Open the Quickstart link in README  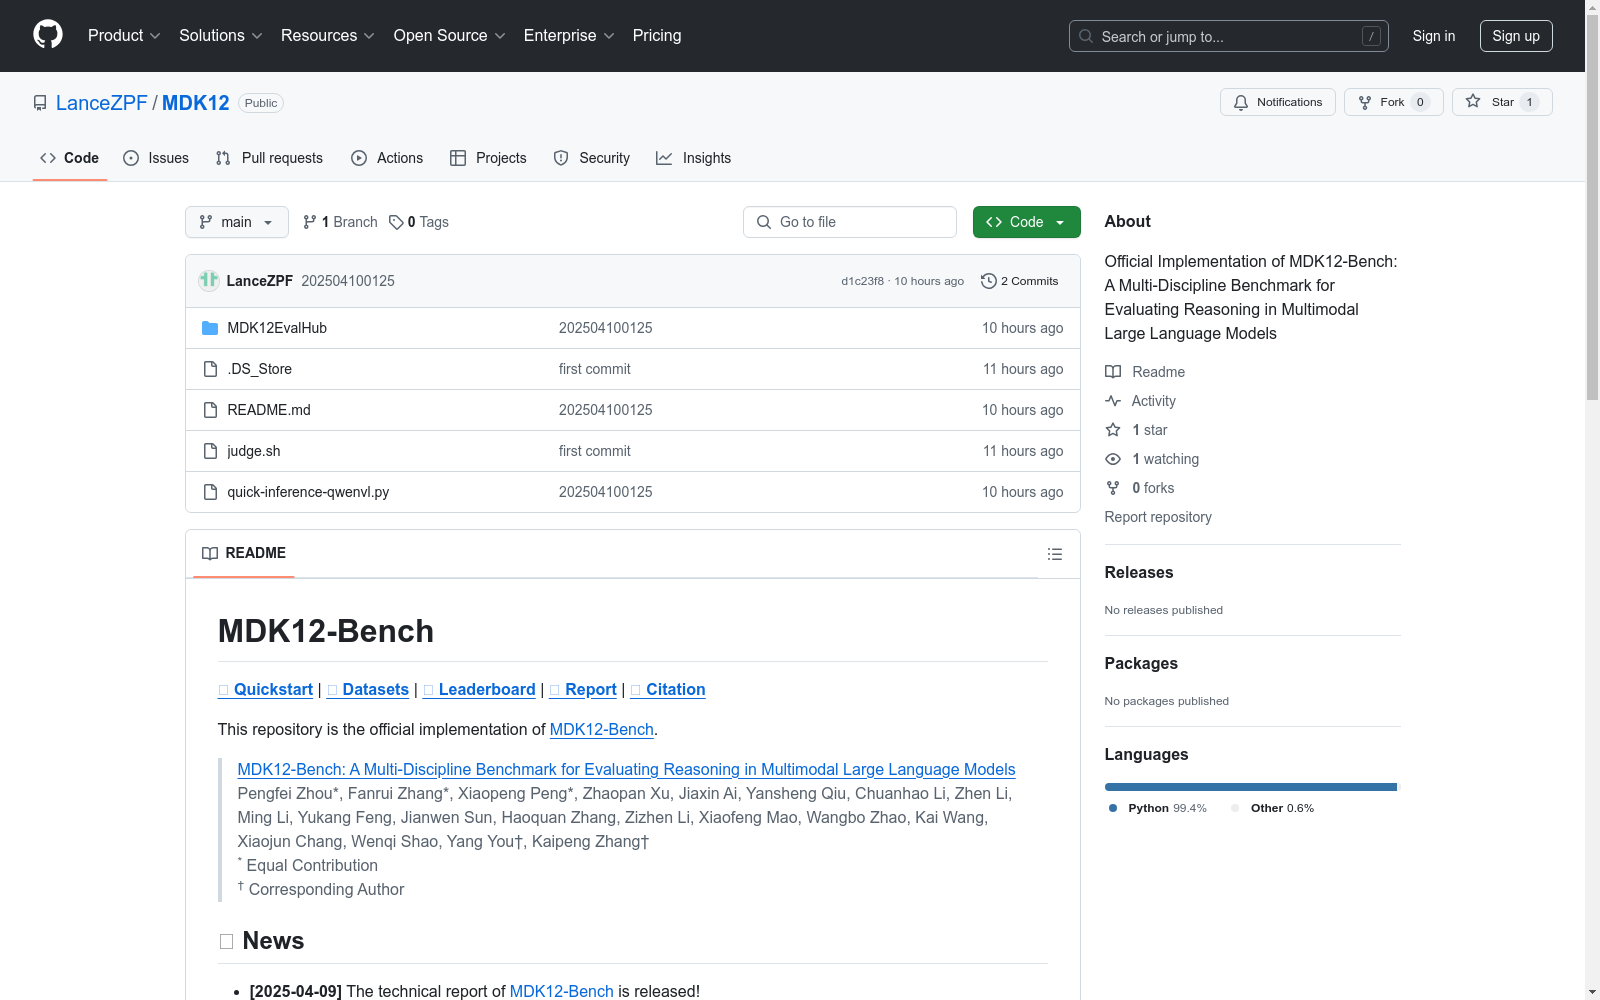265,690
